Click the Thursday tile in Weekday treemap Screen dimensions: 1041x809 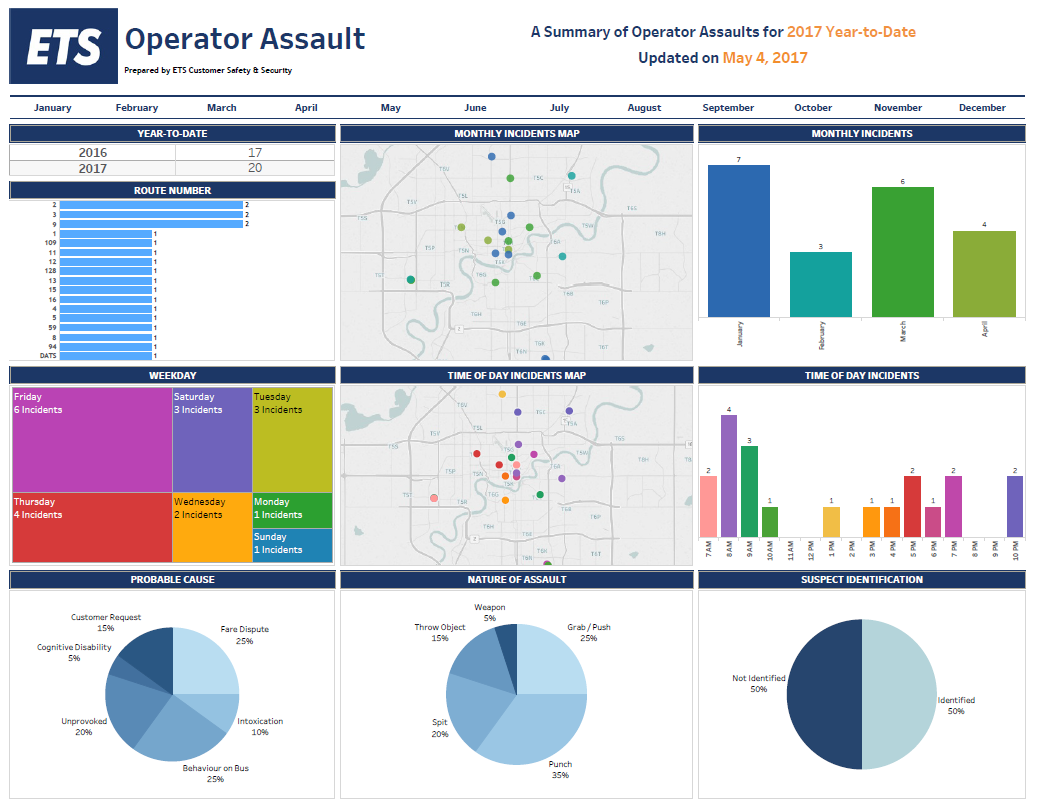tap(91, 527)
